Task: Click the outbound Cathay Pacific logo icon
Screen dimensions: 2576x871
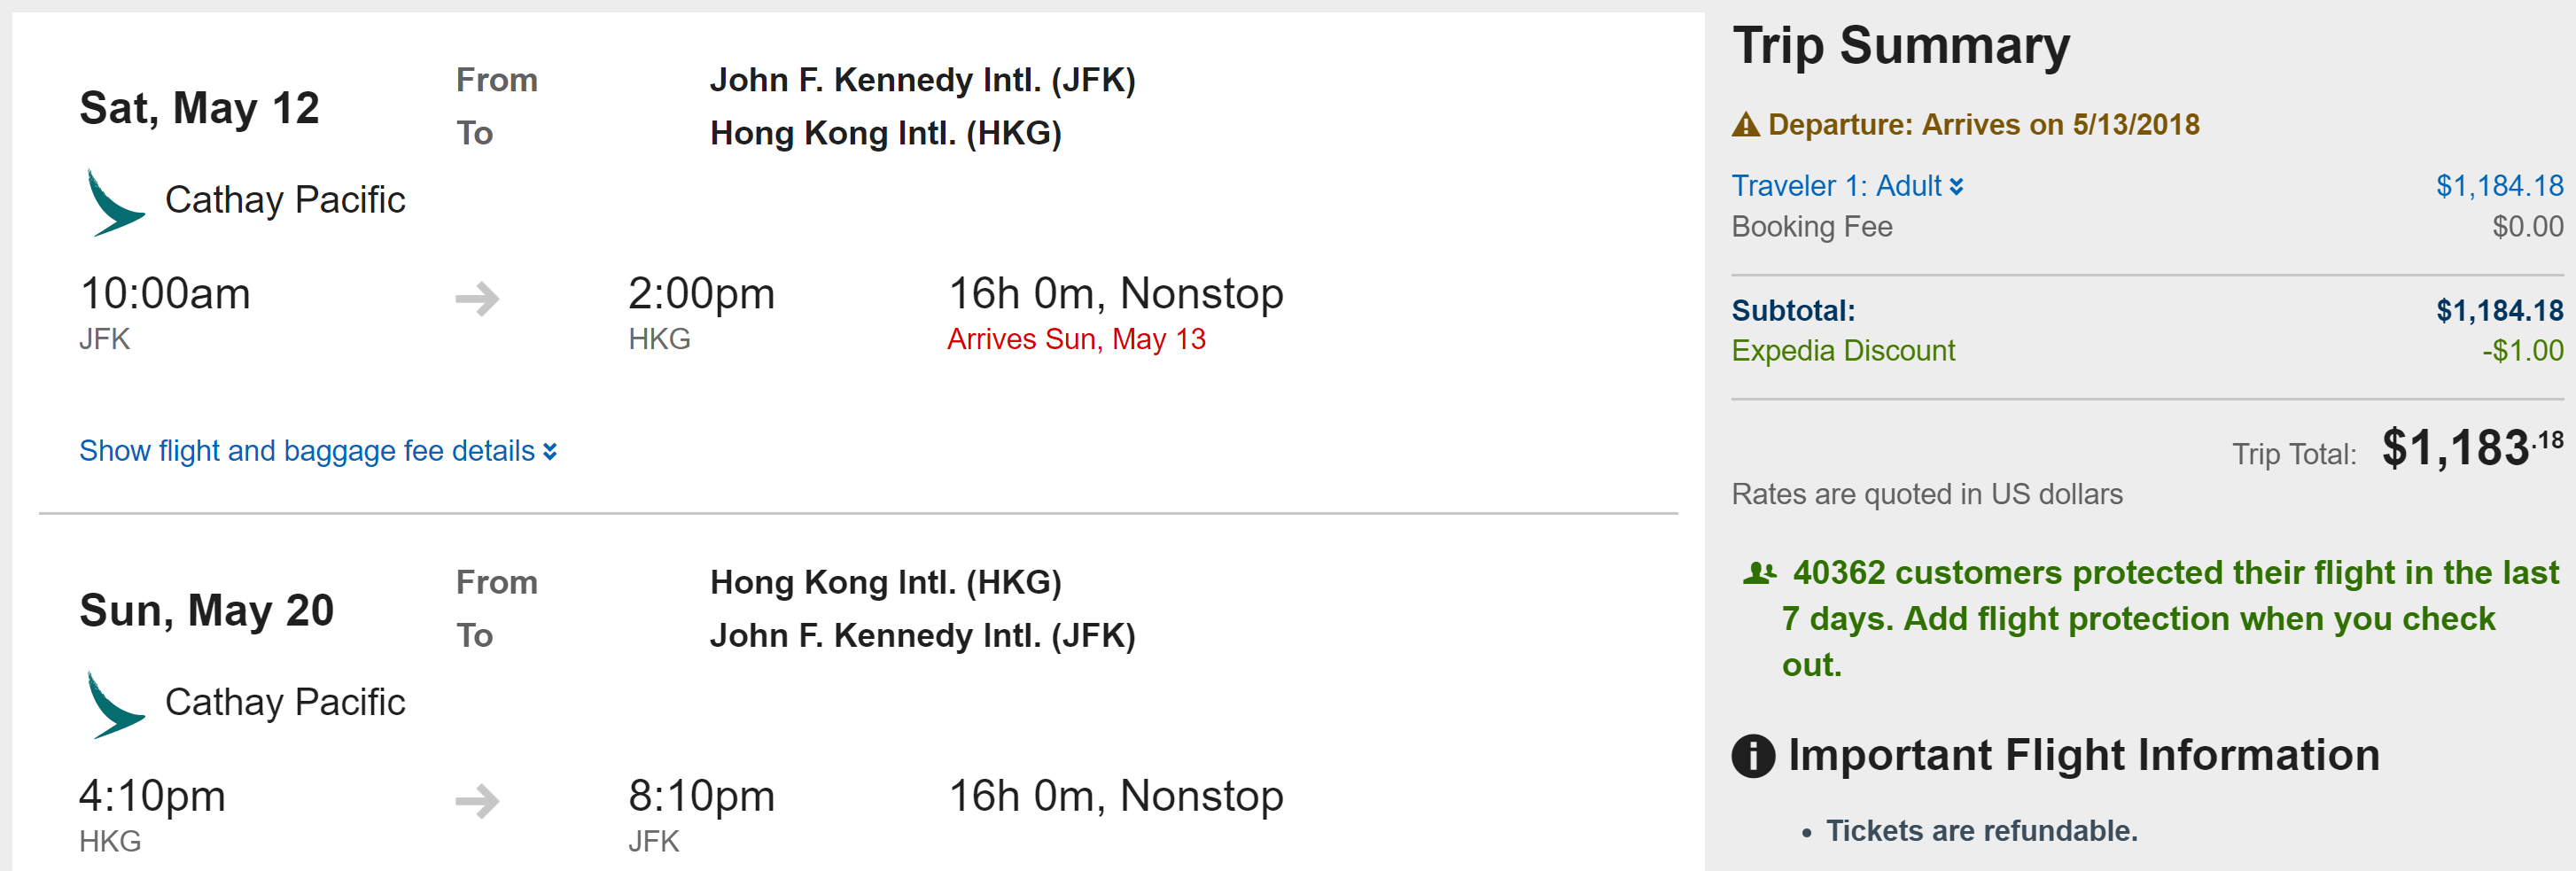Action: pos(114,203)
